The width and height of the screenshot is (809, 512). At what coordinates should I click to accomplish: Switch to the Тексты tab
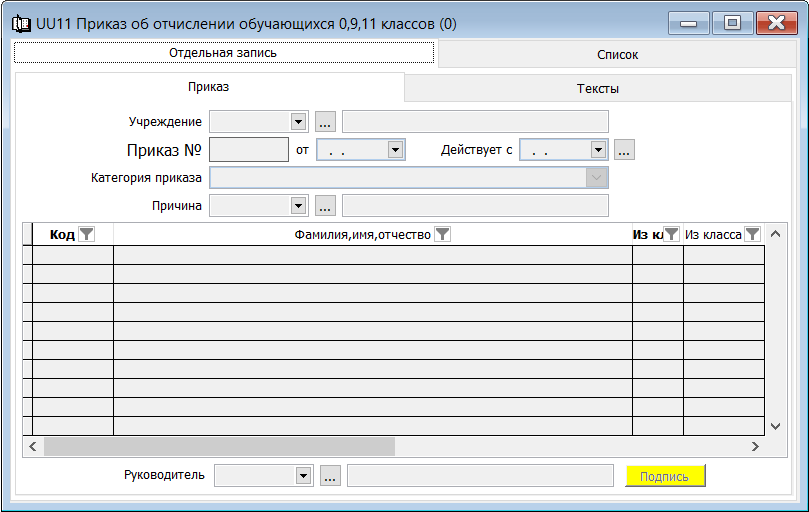(x=597, y=89)
